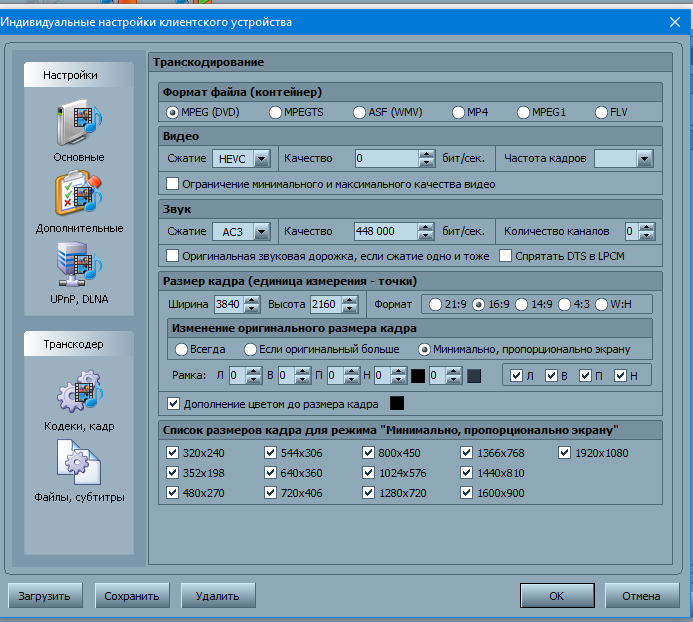693x622 pixels.
Task: Switch to the Транскодер sidebar section
Action: tap(72, 345)
